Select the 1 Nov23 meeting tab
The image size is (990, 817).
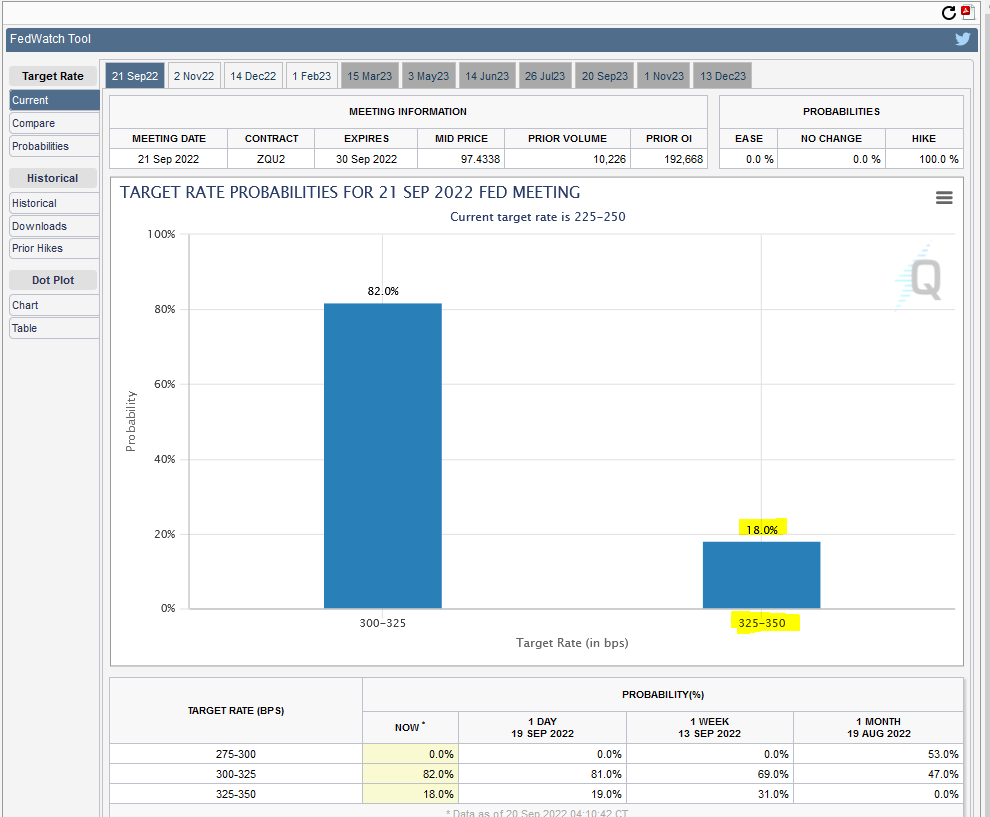point(664,76)
